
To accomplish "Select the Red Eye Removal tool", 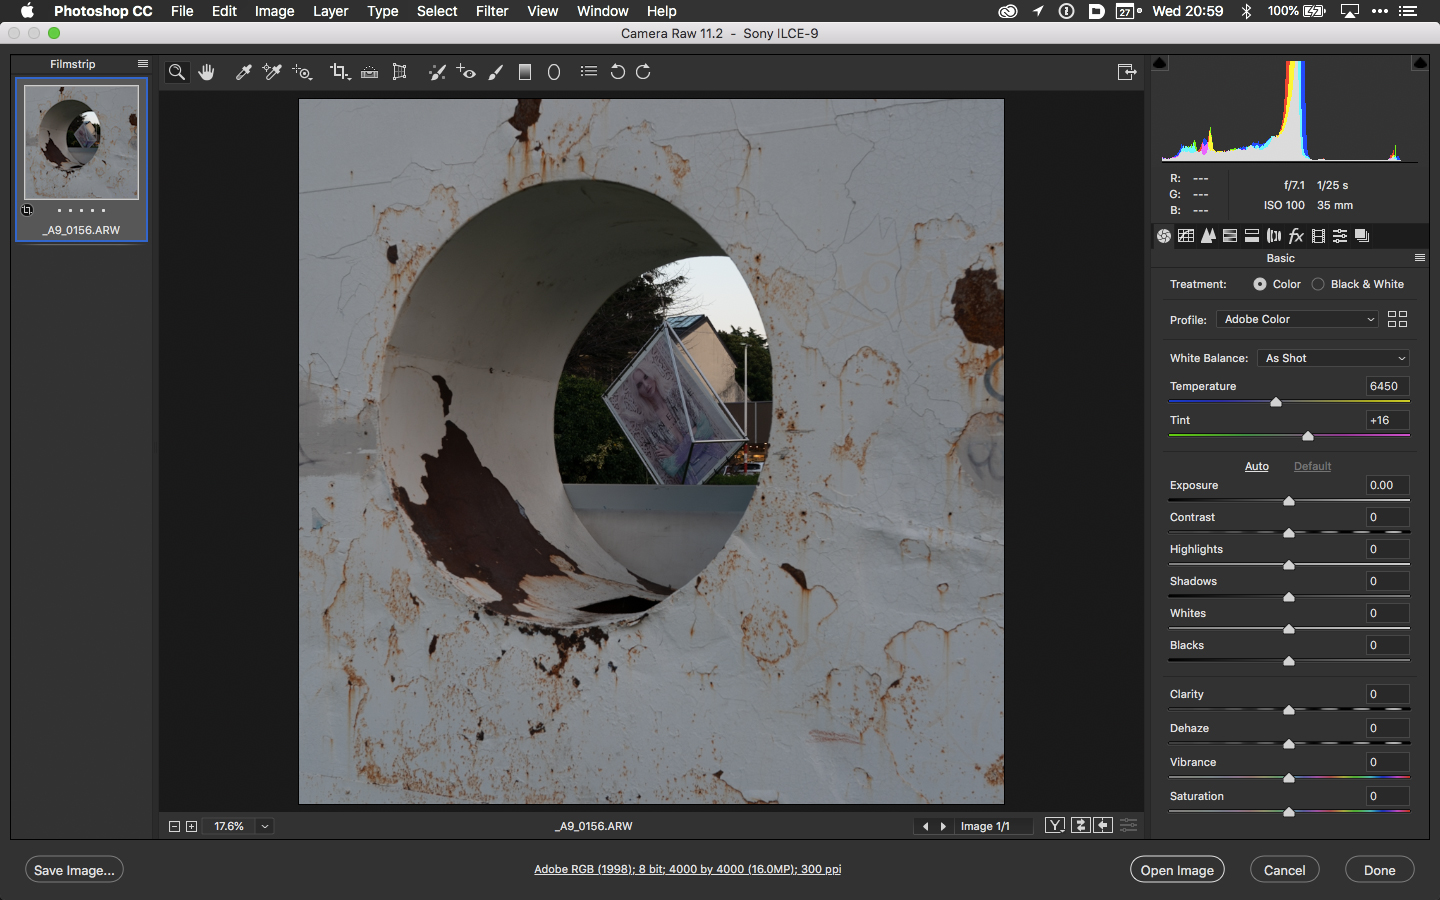I will pos(466,72).
